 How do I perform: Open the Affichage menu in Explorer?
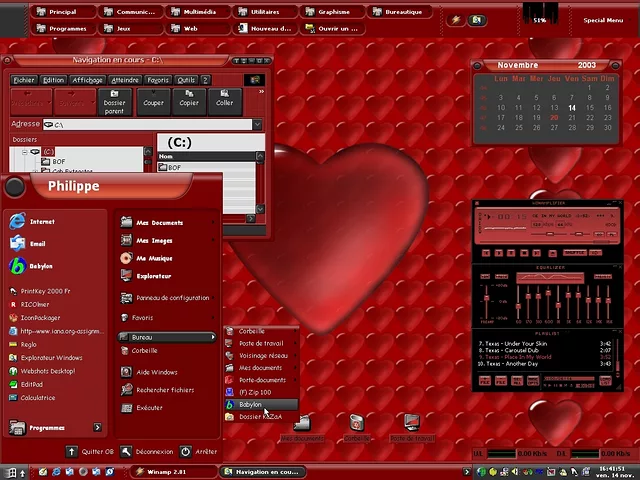click(x=87, y=80)
